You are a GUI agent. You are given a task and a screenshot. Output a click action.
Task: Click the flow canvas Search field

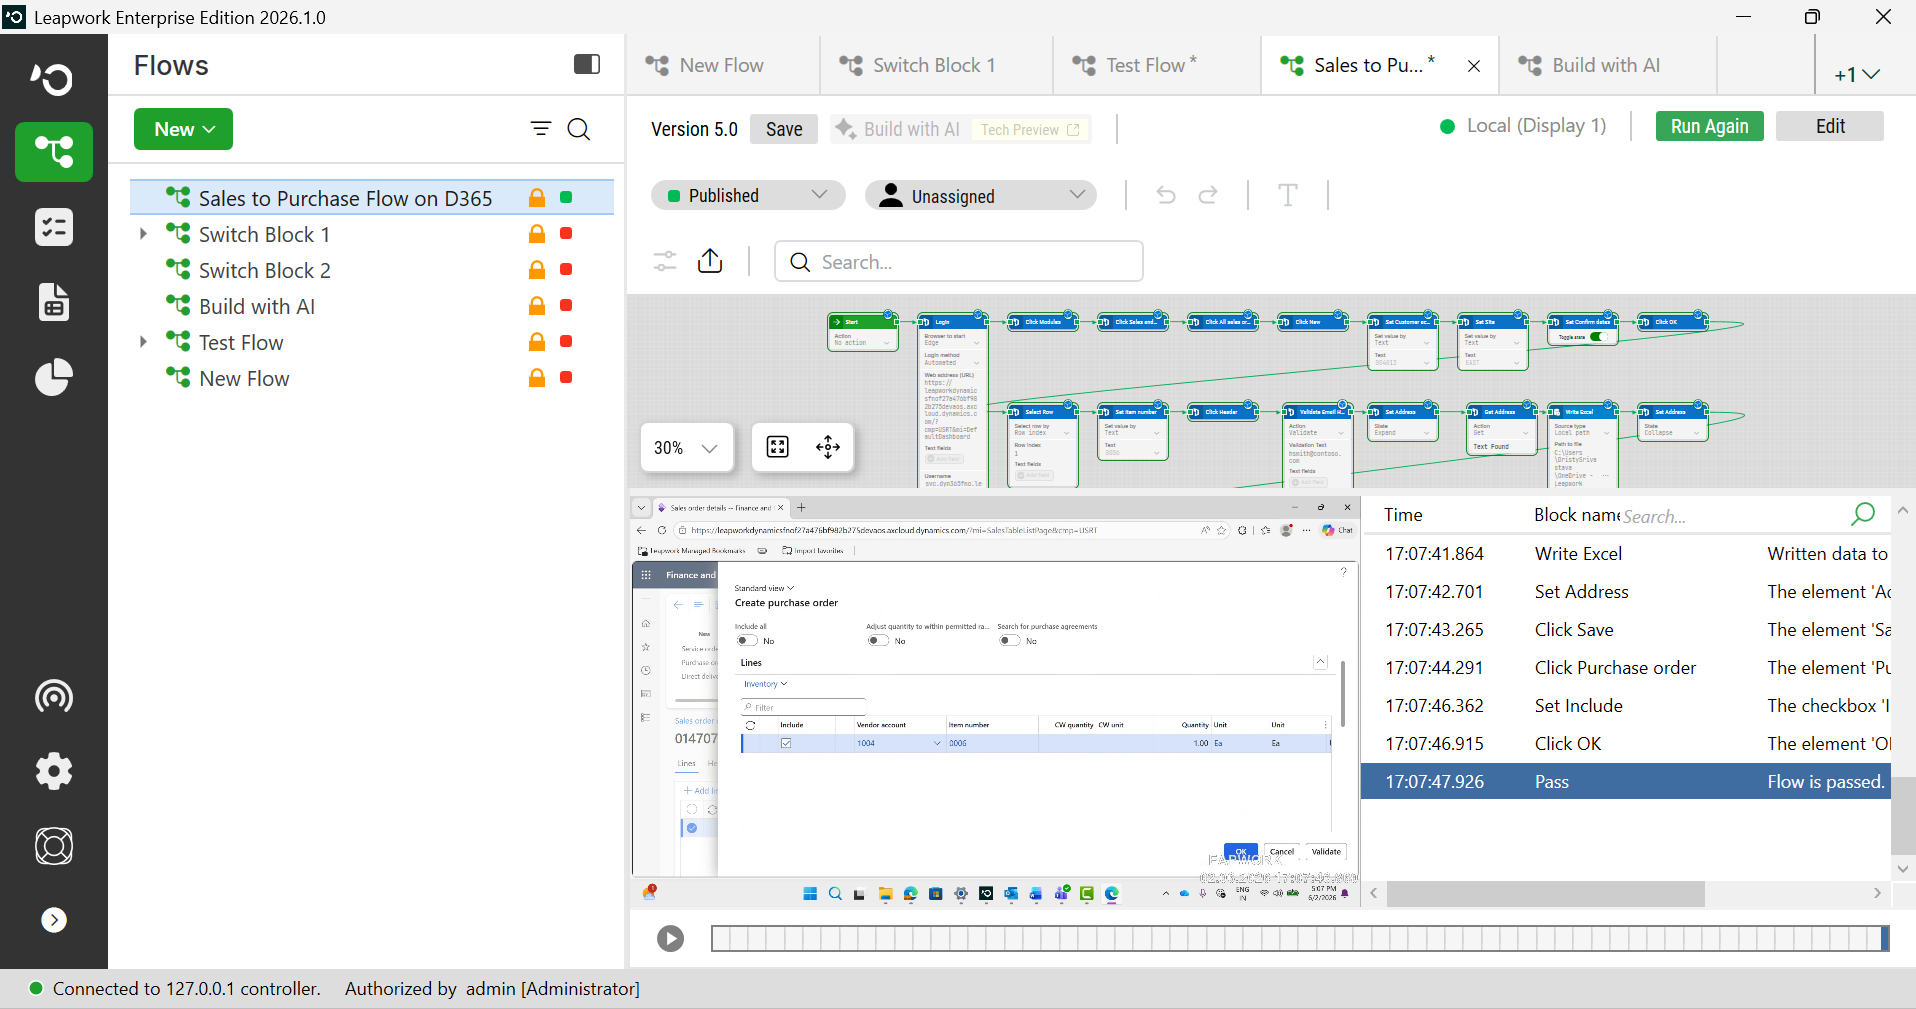point(959,262)
